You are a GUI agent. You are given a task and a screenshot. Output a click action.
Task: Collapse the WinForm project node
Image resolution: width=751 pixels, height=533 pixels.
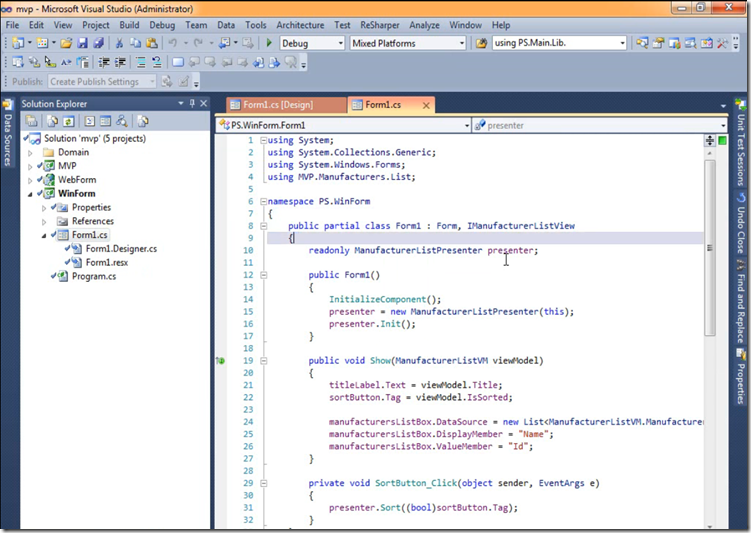(30, 194)
